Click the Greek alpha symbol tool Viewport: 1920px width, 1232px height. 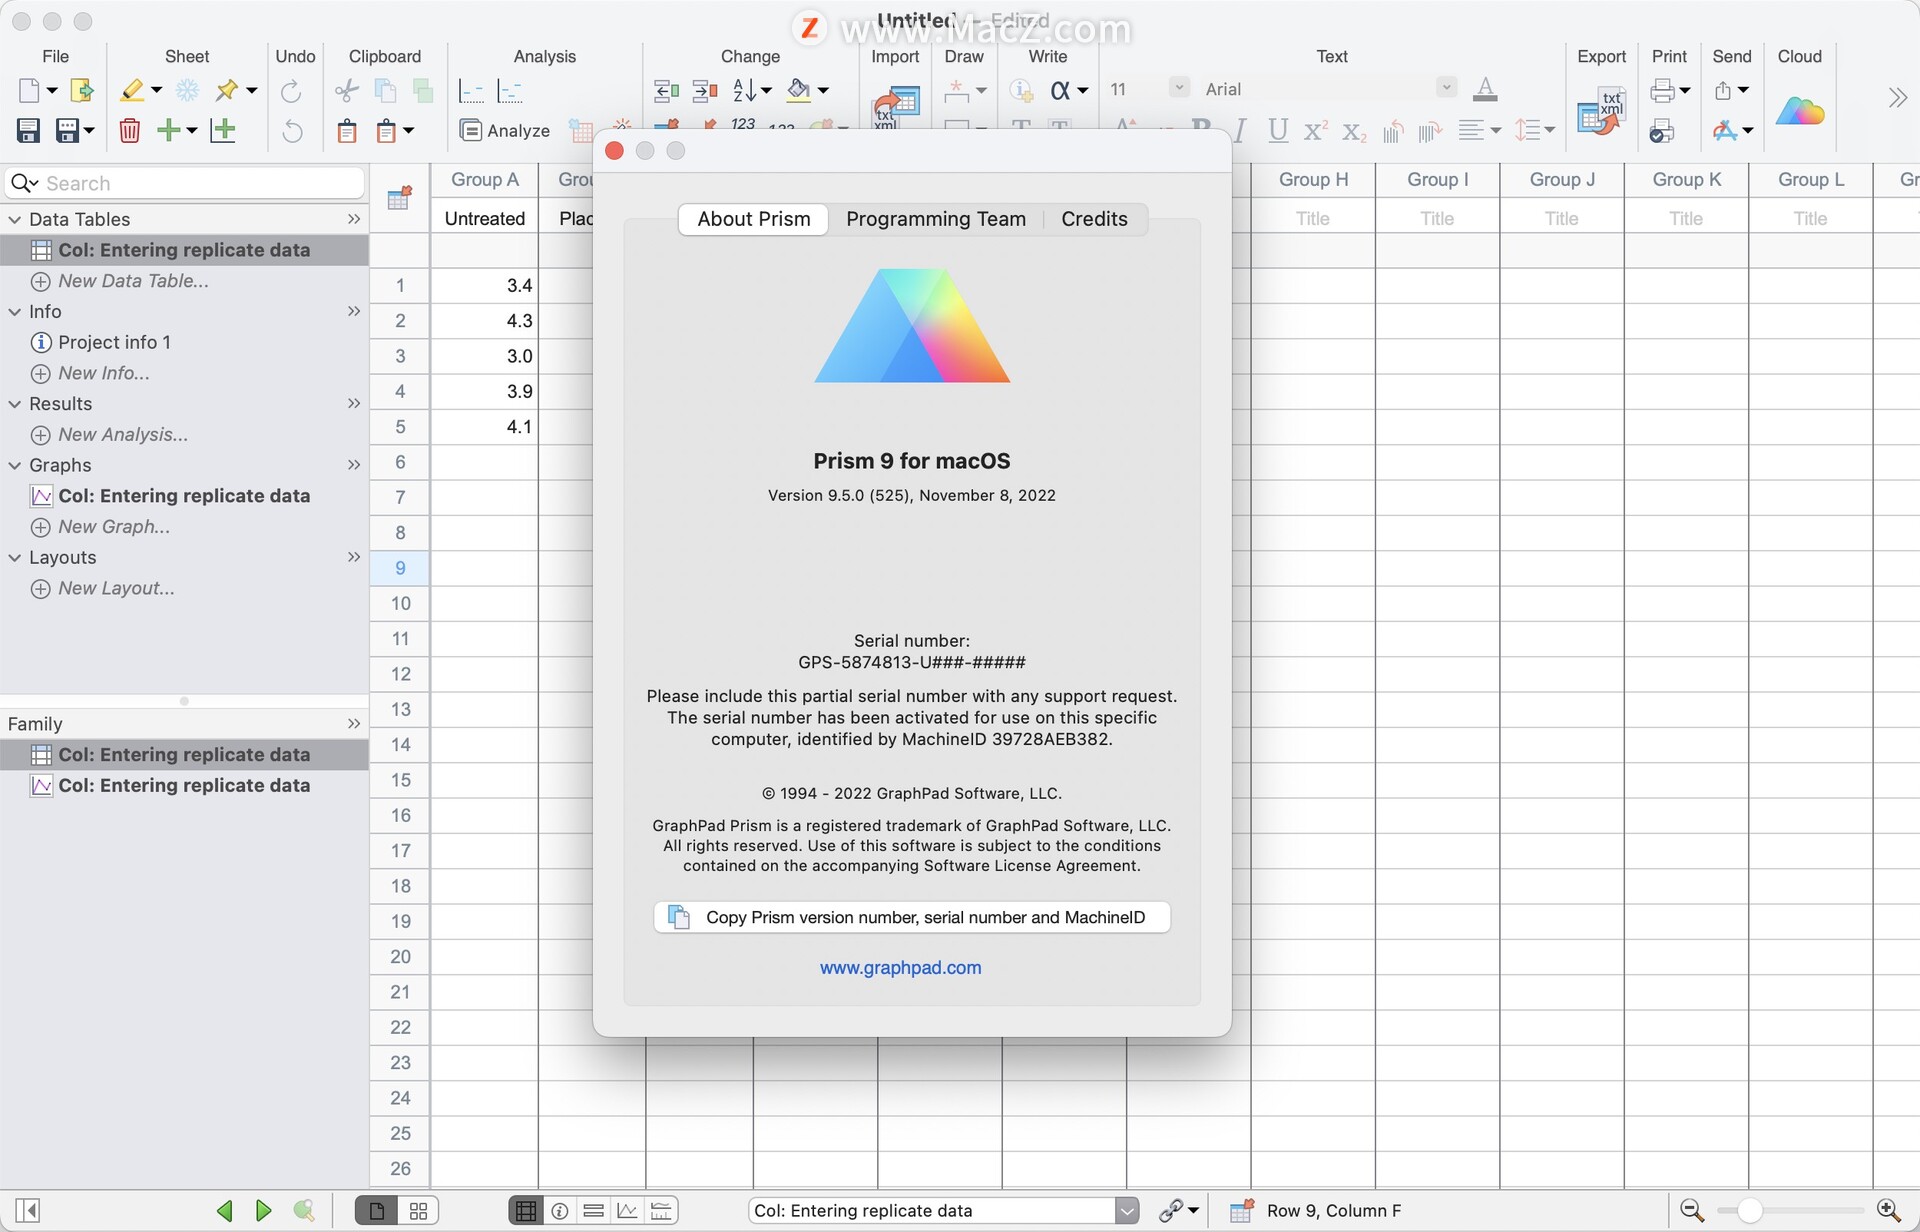coord(1058,89)
